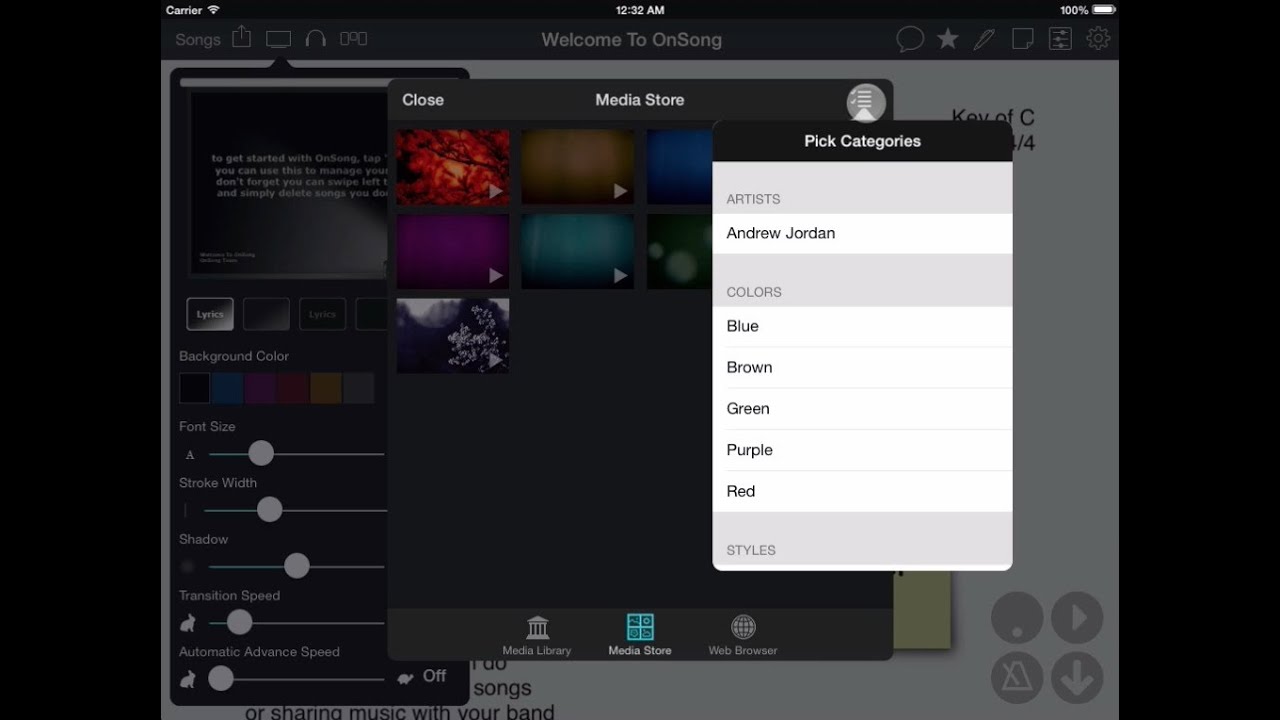Tap the split-pane layout icon next to headphones

(x=353, y=39)
